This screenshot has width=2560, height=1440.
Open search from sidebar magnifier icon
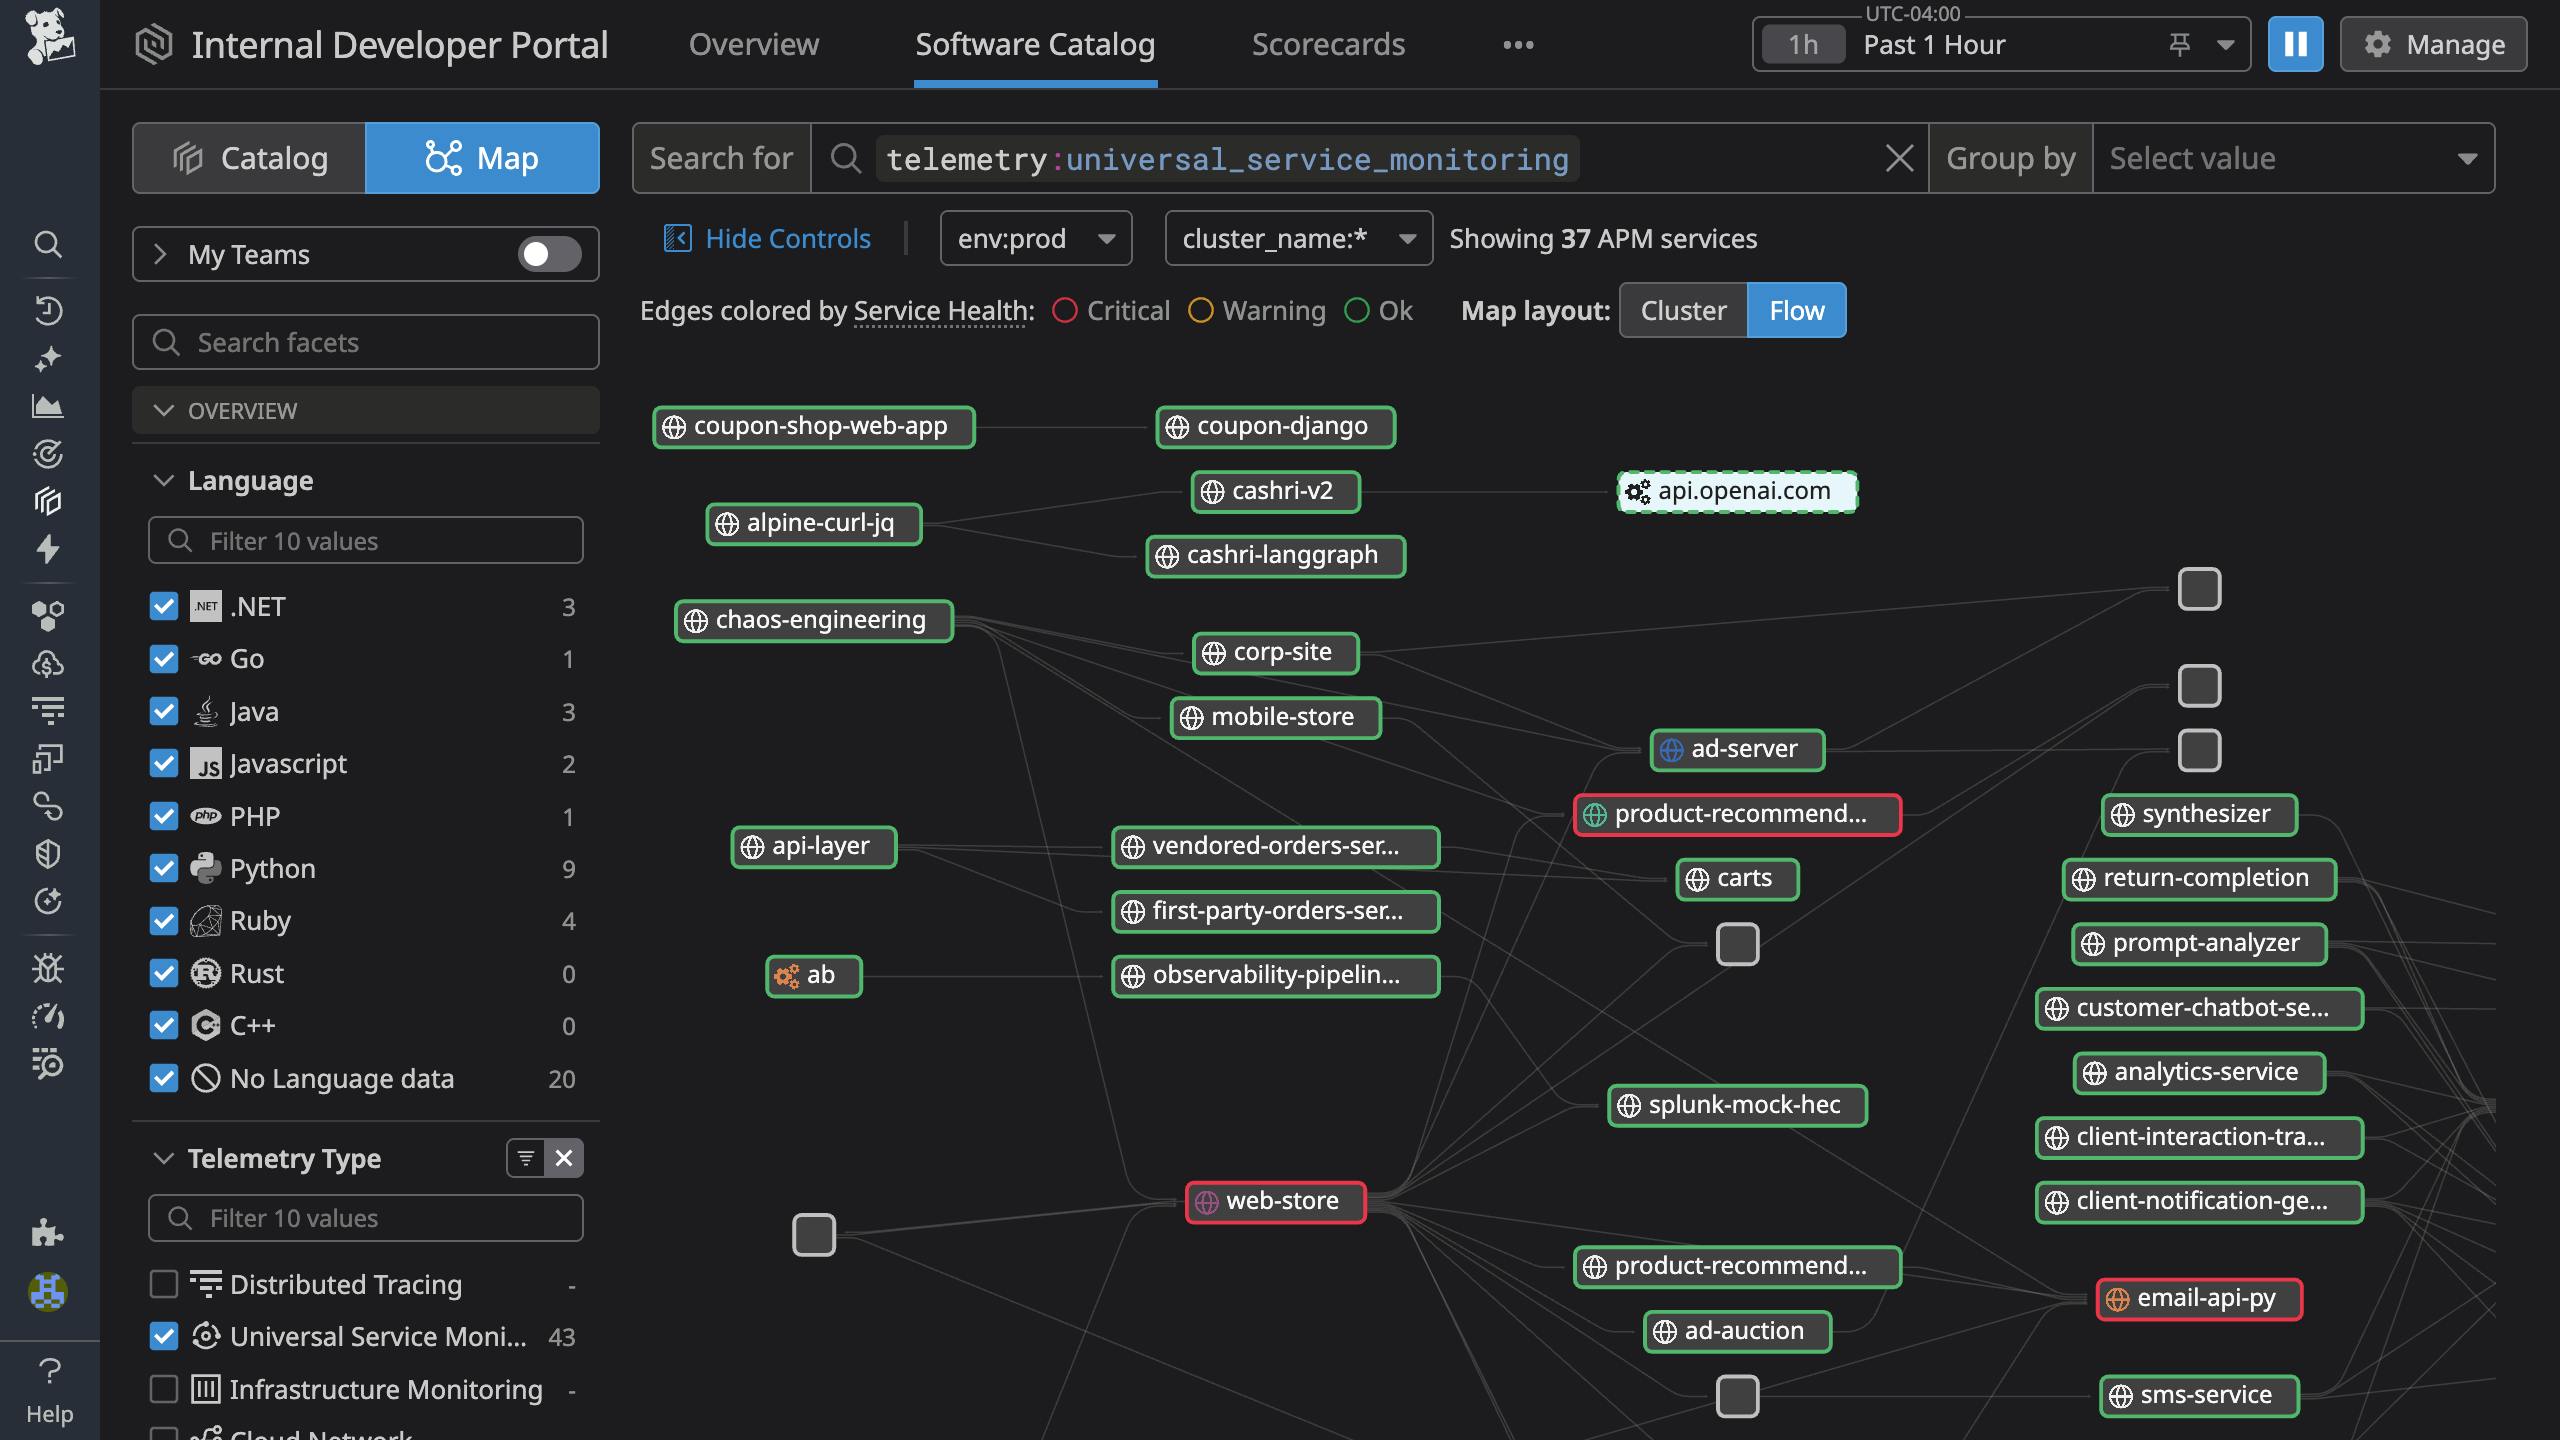coord(48,244)
